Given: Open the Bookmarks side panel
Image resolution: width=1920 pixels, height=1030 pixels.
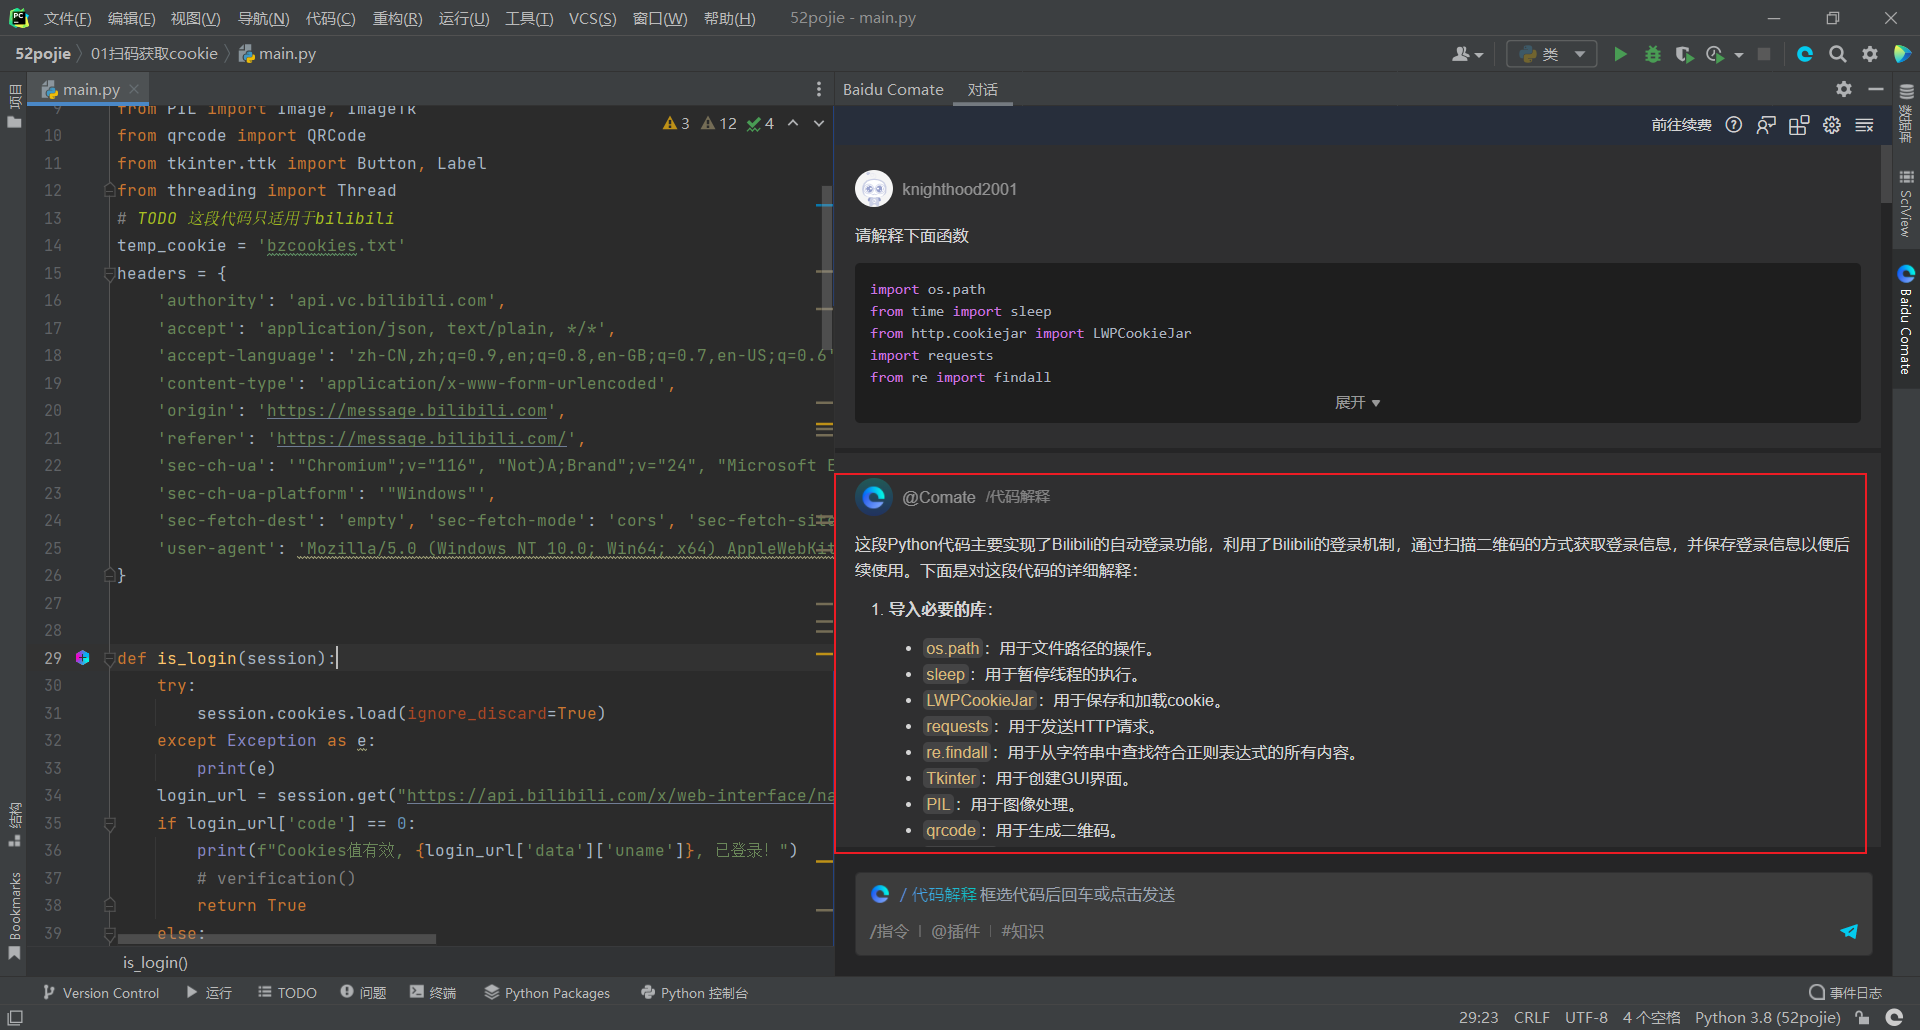Looking at the screenshot, I should point(14,915).
